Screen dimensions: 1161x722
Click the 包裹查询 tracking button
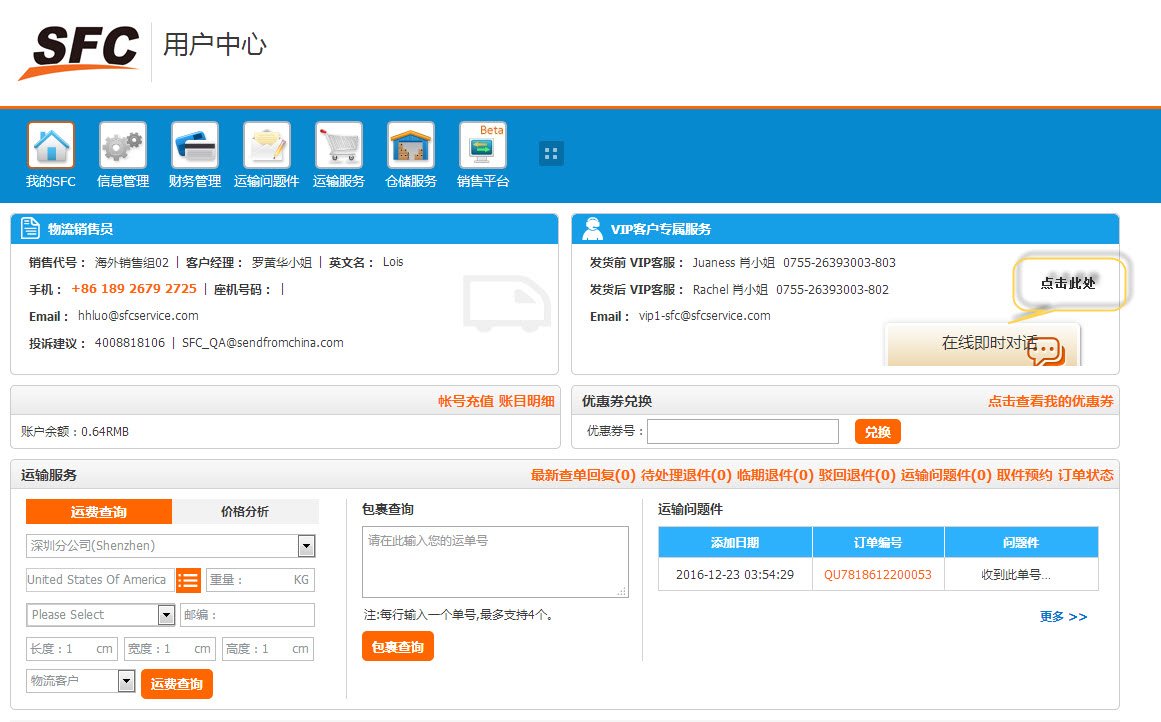[x=397, y=647]
